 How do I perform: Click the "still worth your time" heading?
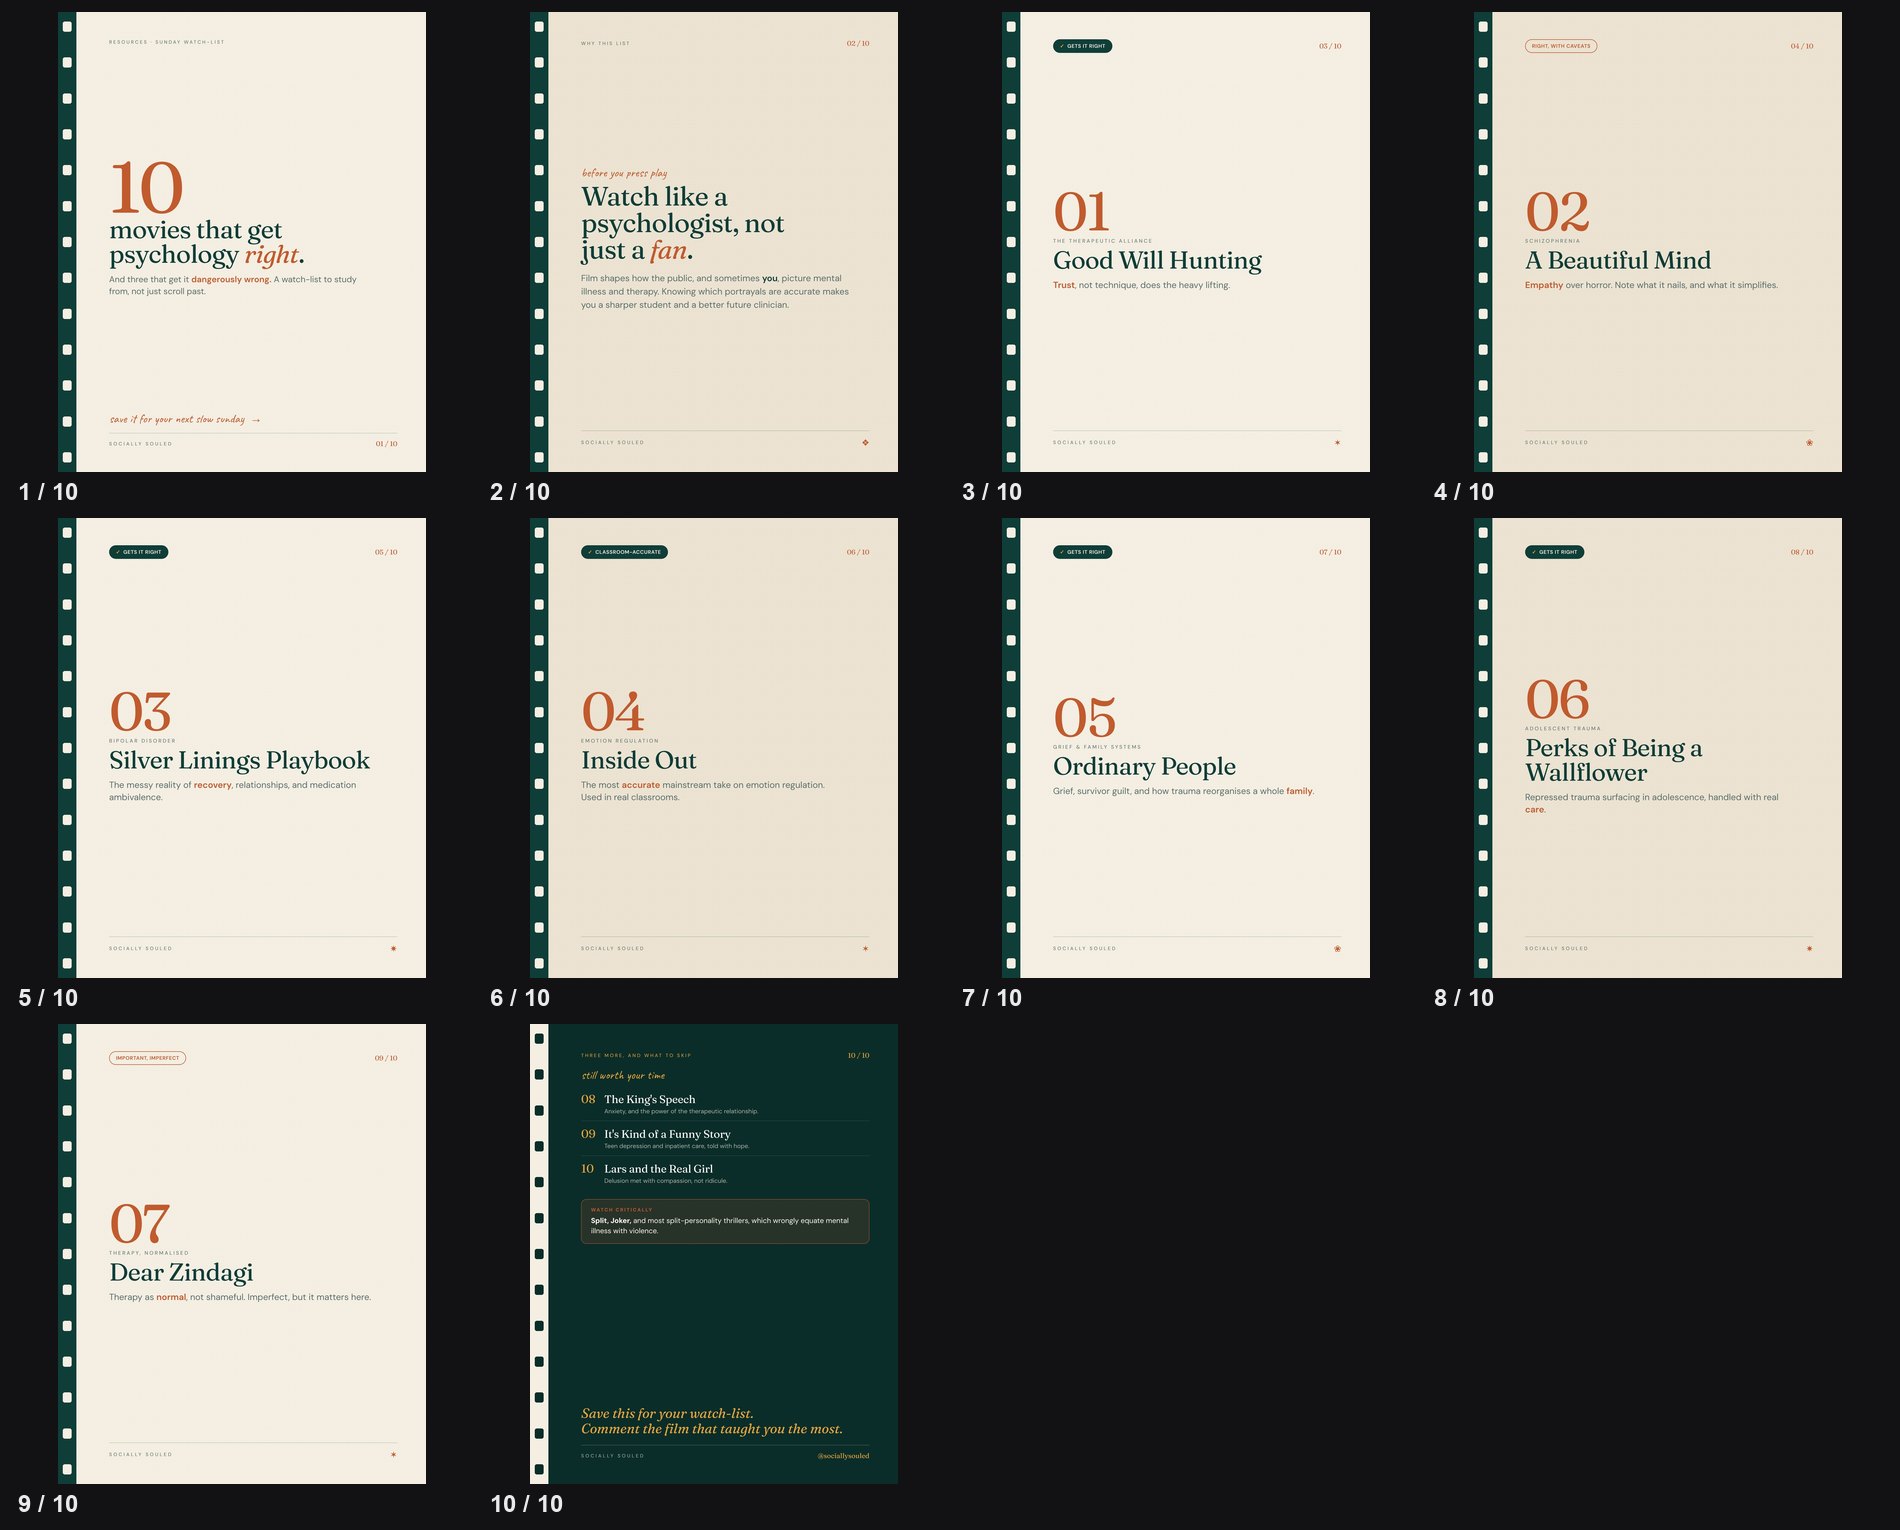click(623, 1076)
